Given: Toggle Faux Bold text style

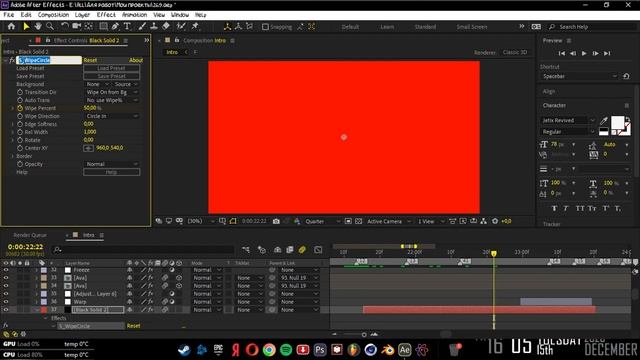Looking at the screenshot, I should point(554,208).
